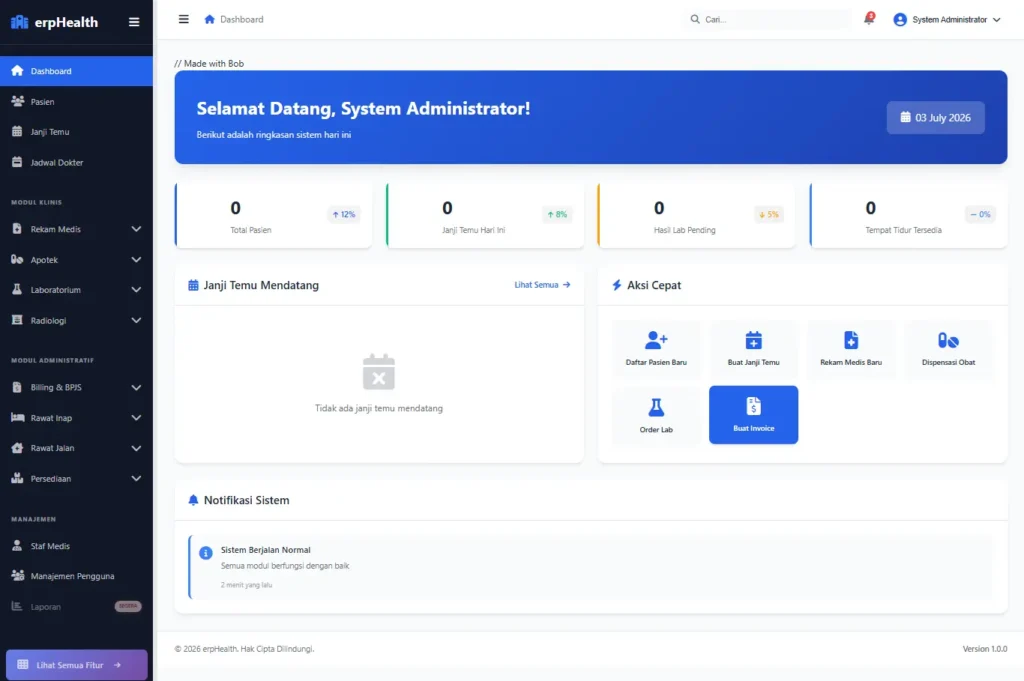
Task: Open System Administrator user dropdown
Action: [946, 20]
